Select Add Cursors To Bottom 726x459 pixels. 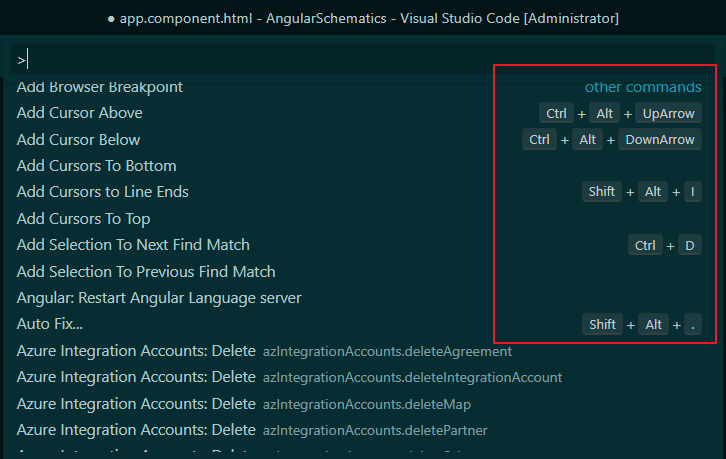pyautogui.click(x=97, y=166)
